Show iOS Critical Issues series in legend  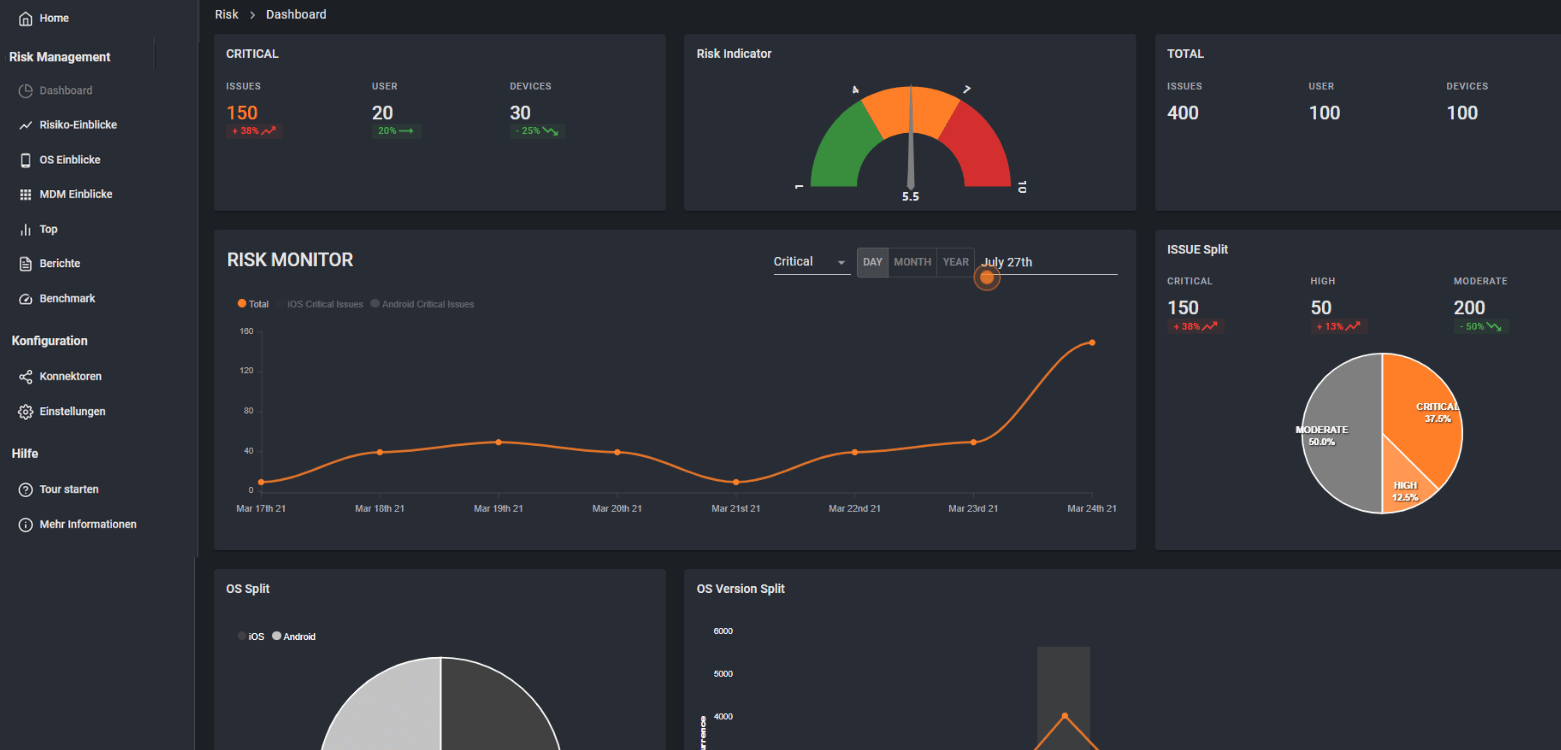(x=323, y=304)
